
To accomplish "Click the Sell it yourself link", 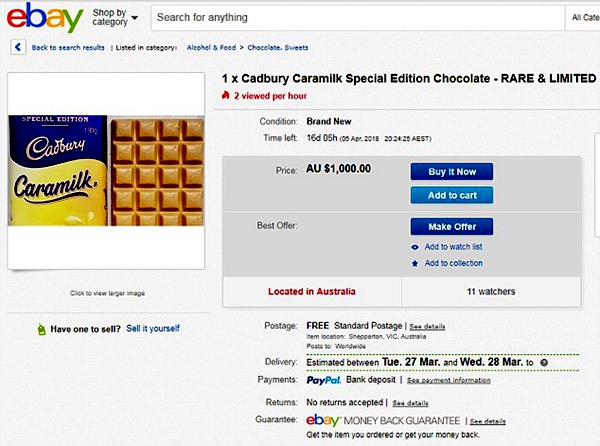I will pyautogui.click(x=153, y=328).
